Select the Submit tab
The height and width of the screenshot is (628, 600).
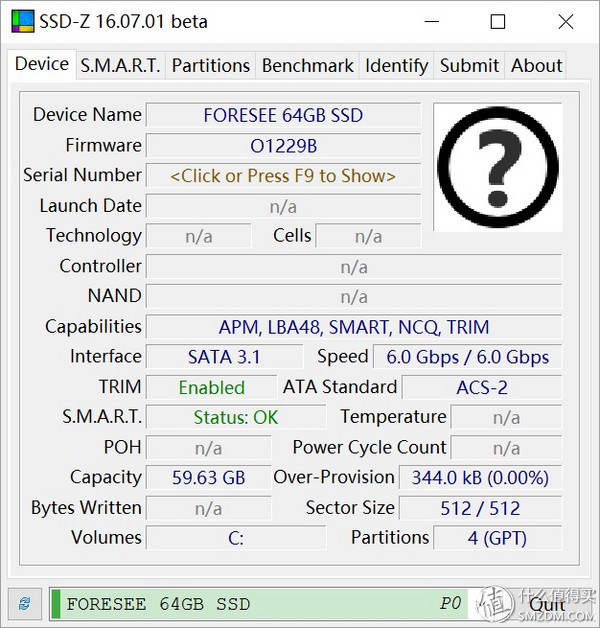pos(469,66)
